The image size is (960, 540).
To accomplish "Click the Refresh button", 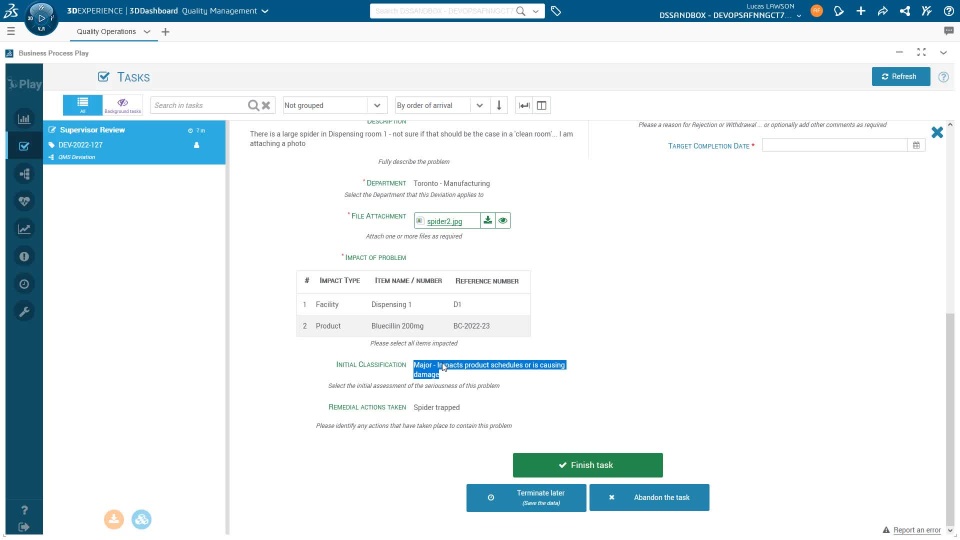I will [901, 77].
